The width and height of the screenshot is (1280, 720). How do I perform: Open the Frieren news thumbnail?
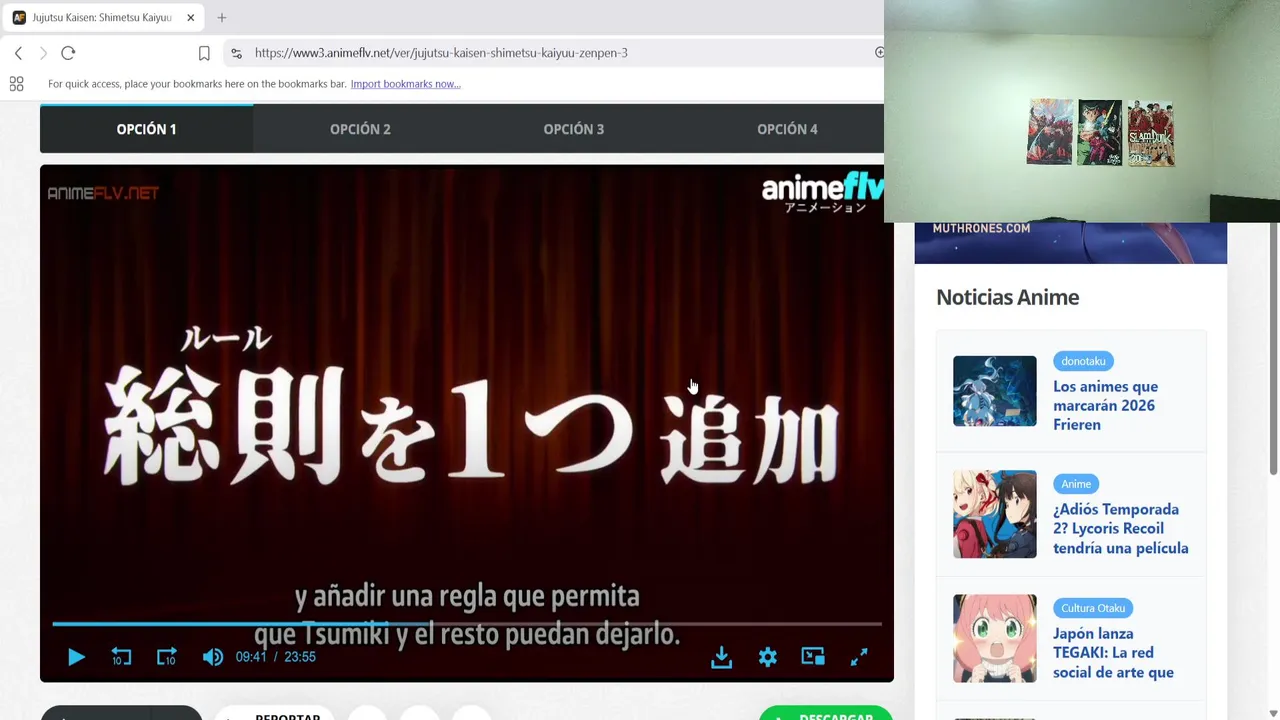(995, 391)
